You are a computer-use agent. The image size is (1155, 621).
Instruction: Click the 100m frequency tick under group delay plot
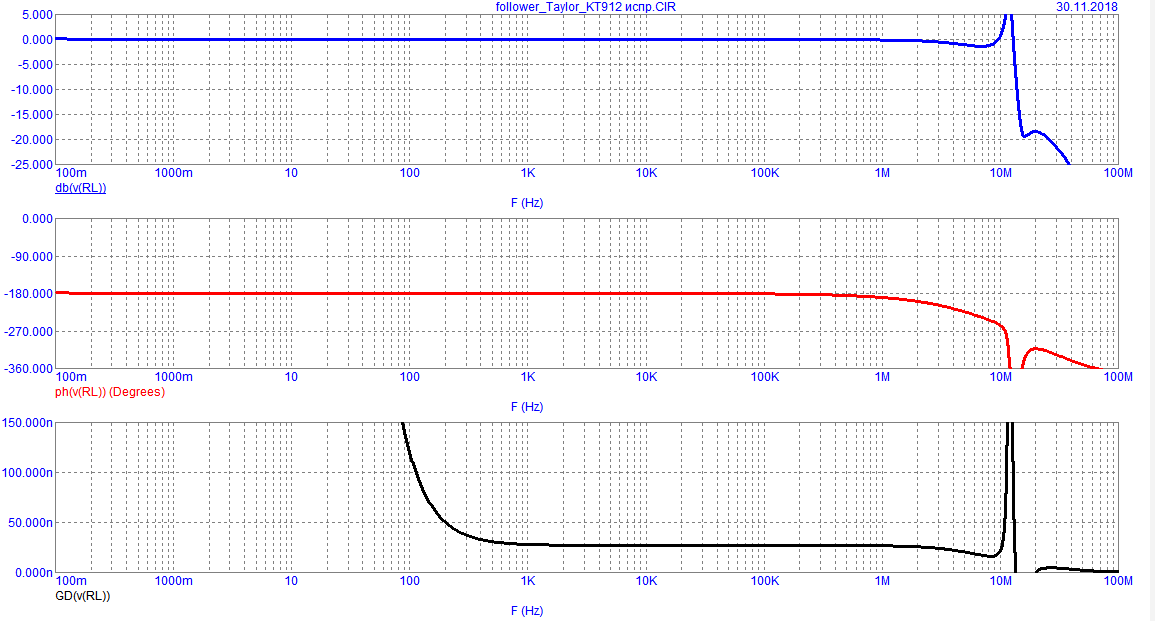pyautogui.click(x=71, y=581)
